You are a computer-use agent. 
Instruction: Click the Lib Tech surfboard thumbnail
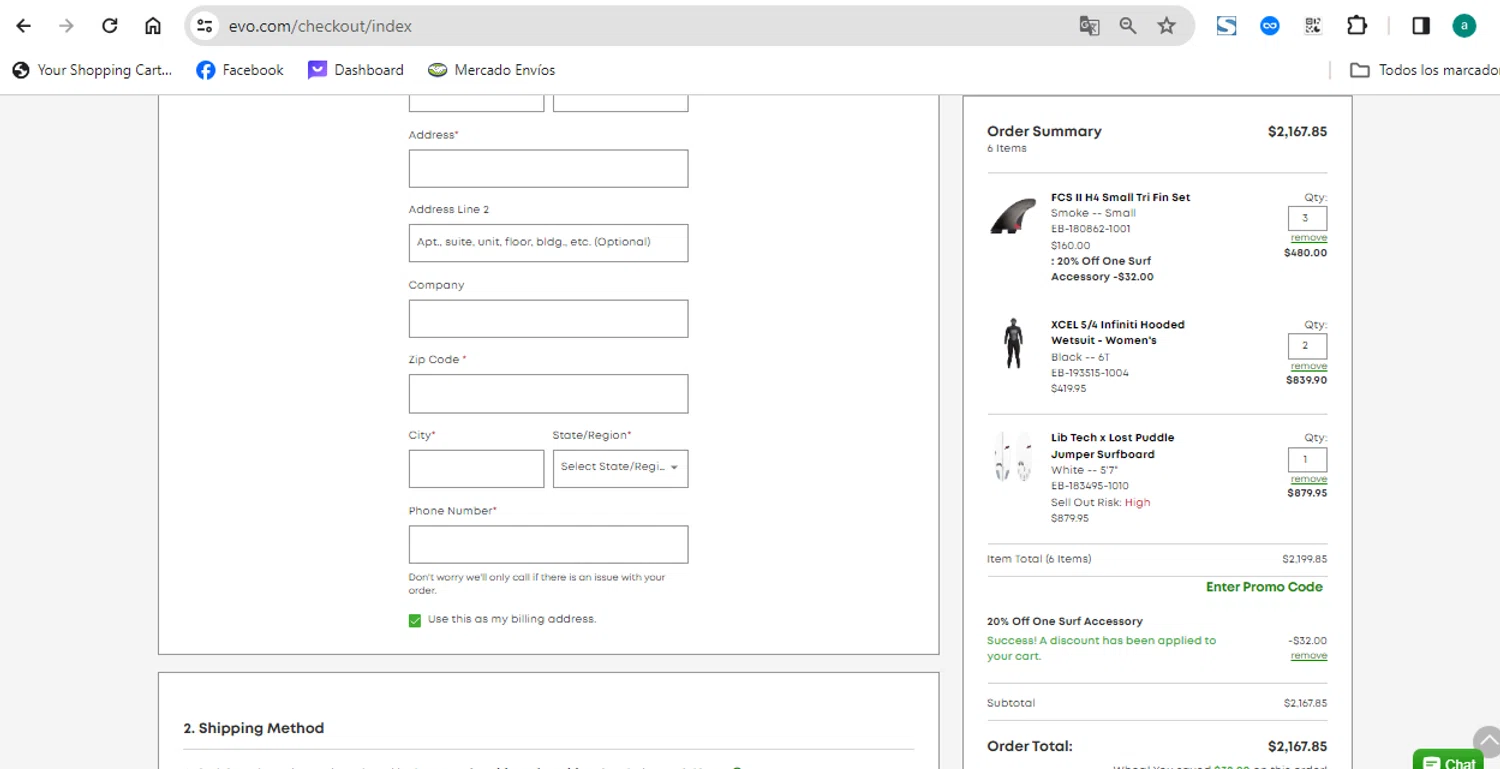(x=1013, y=458)
